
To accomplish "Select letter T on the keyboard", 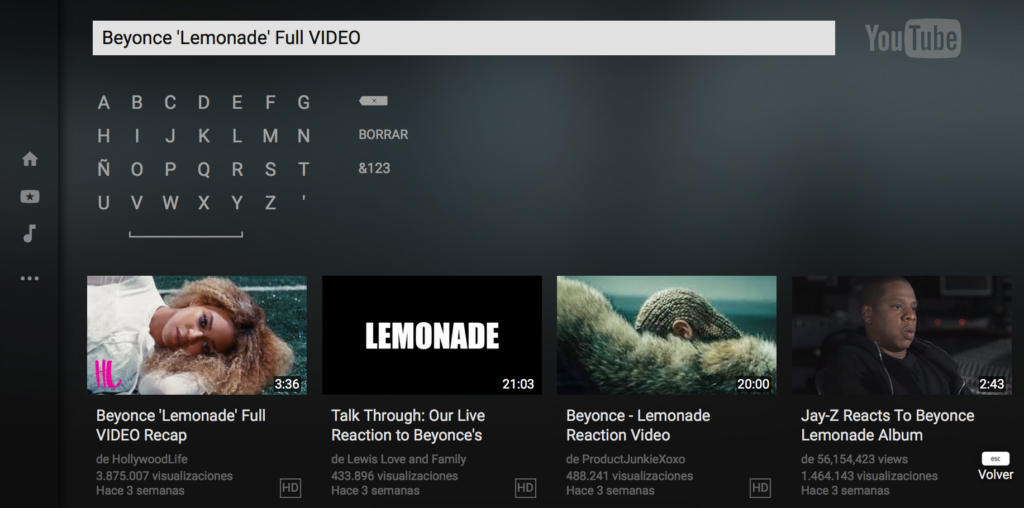I will (x=304, y=170).
